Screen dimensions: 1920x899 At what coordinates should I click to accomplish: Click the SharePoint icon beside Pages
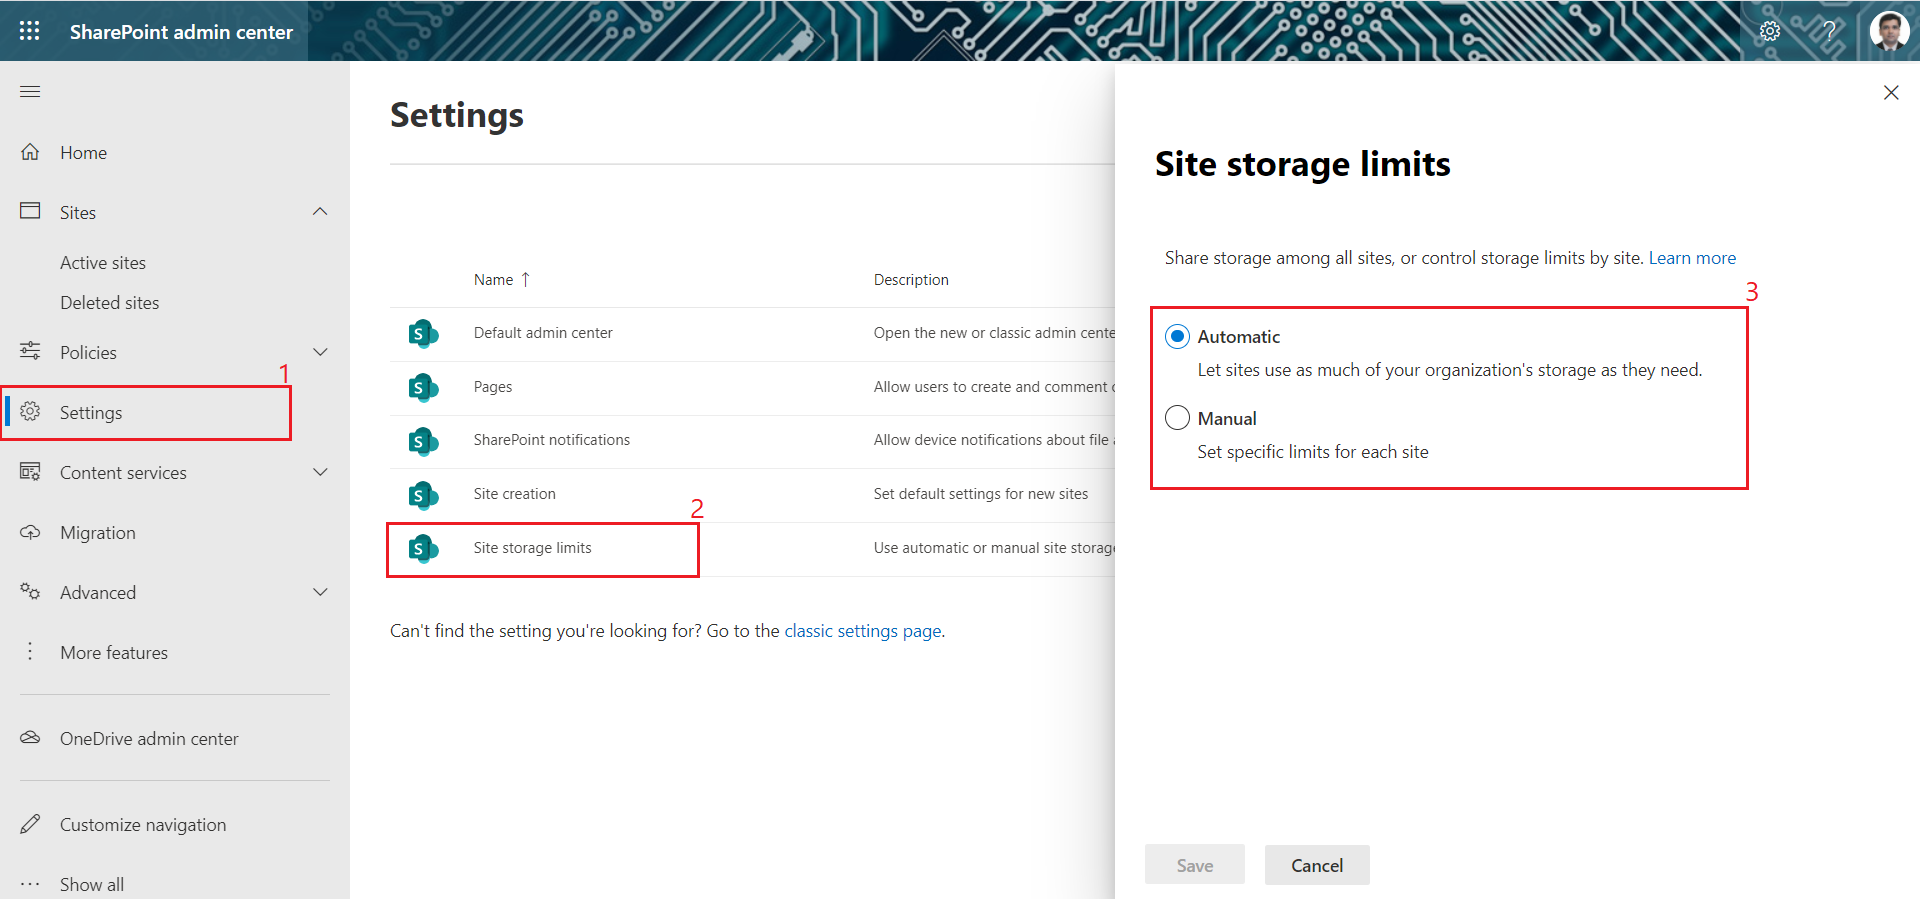(x=423, y=387)
